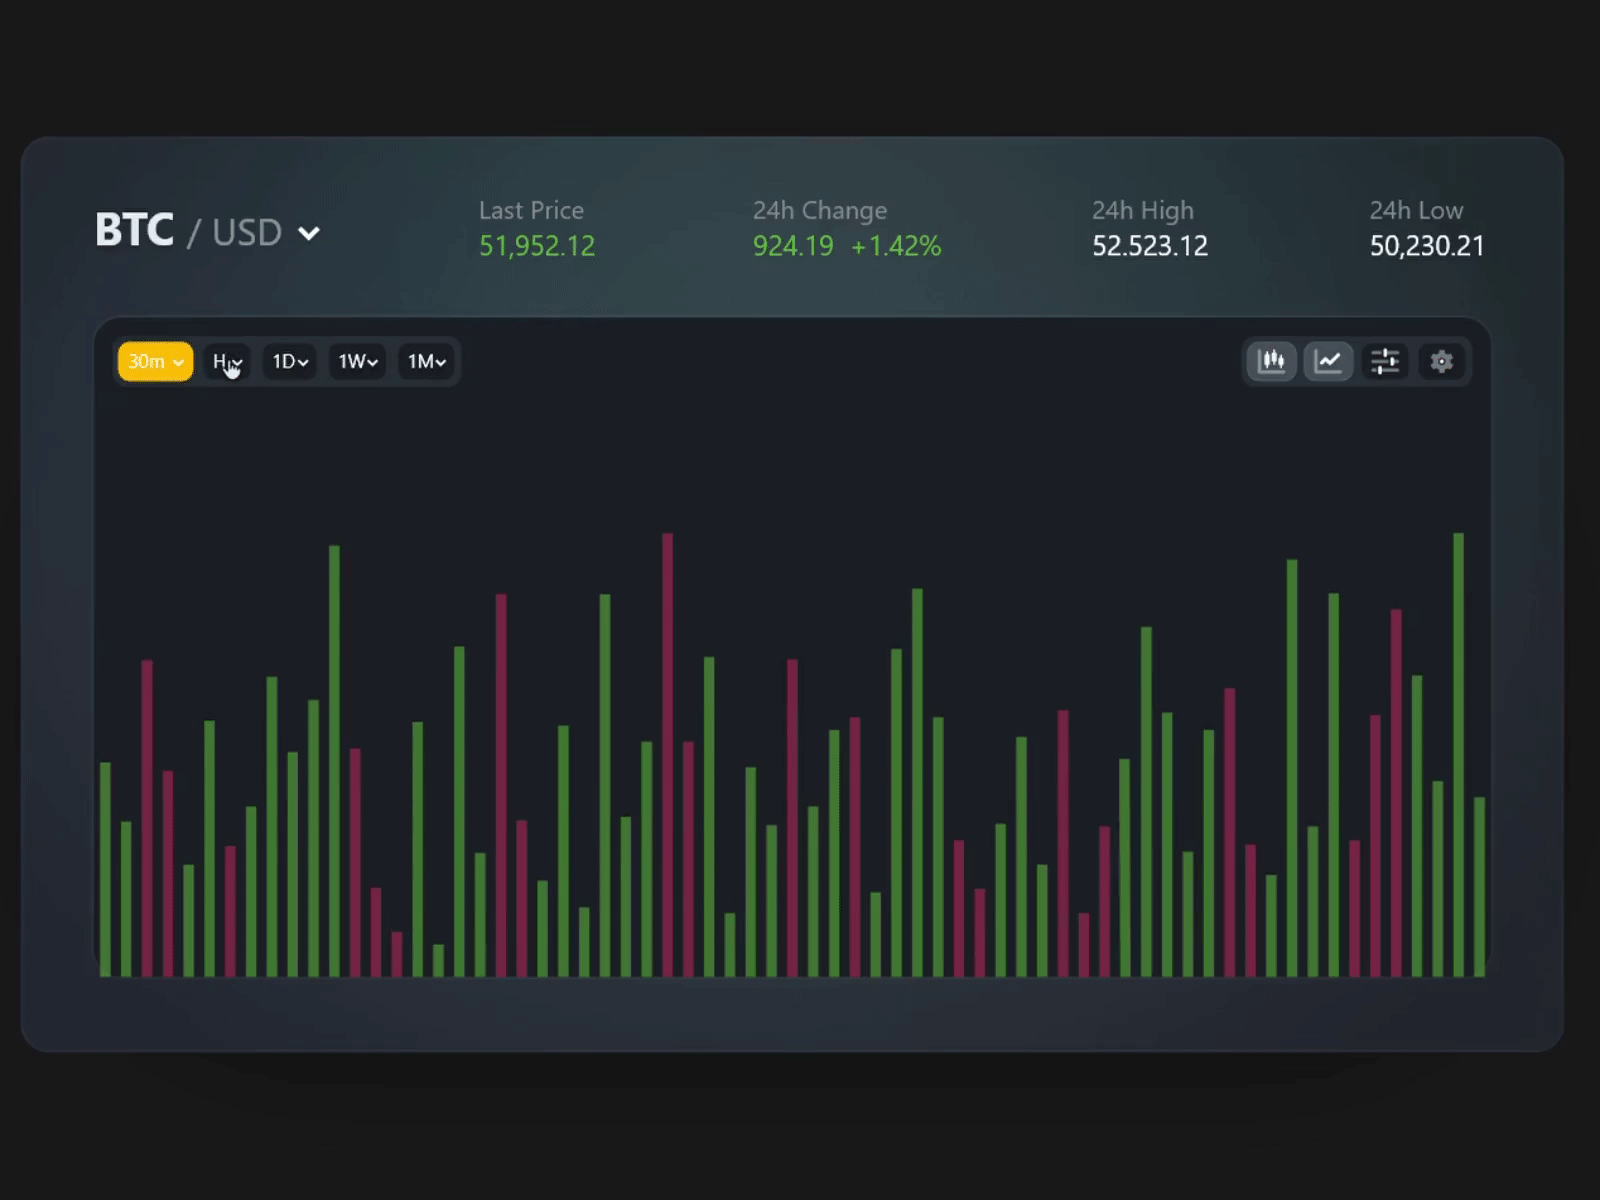Image resolution: width=1600 pixels, height=1200 pixels.
Task: Choose the 1D interval dropdown
Action: pos(290,361)
